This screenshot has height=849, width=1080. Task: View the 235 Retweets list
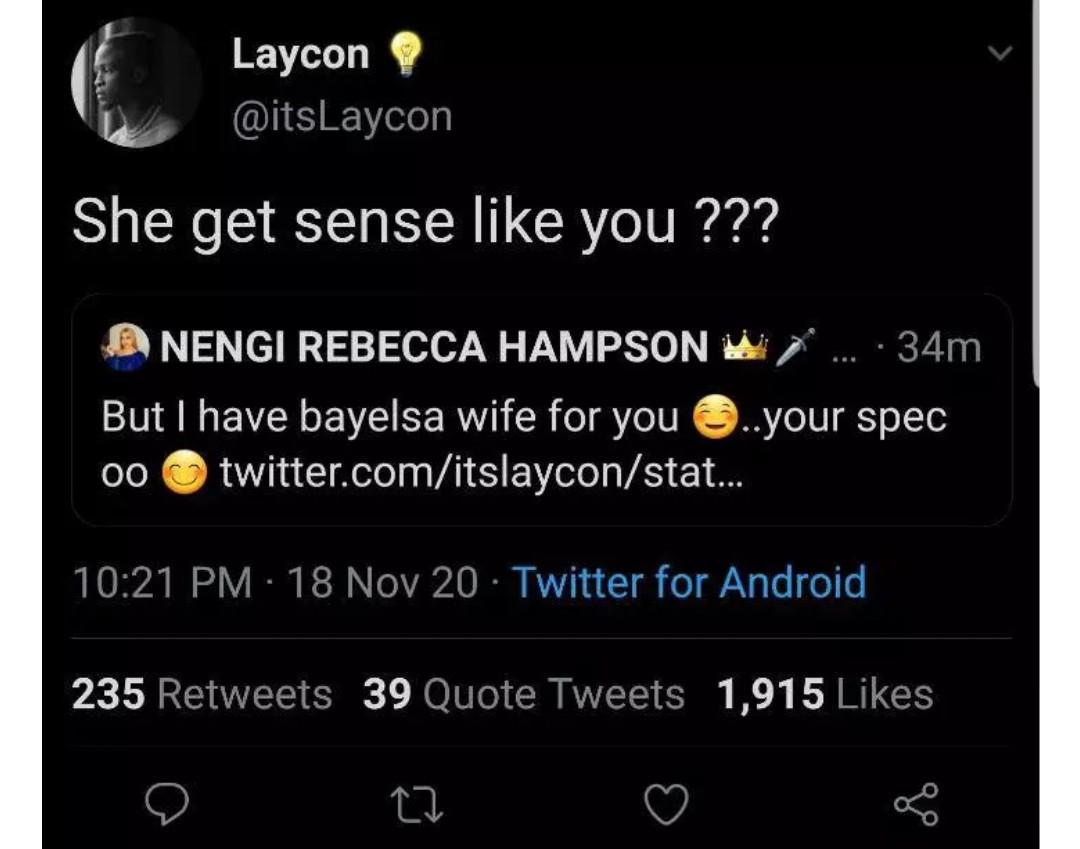(202, 694)
